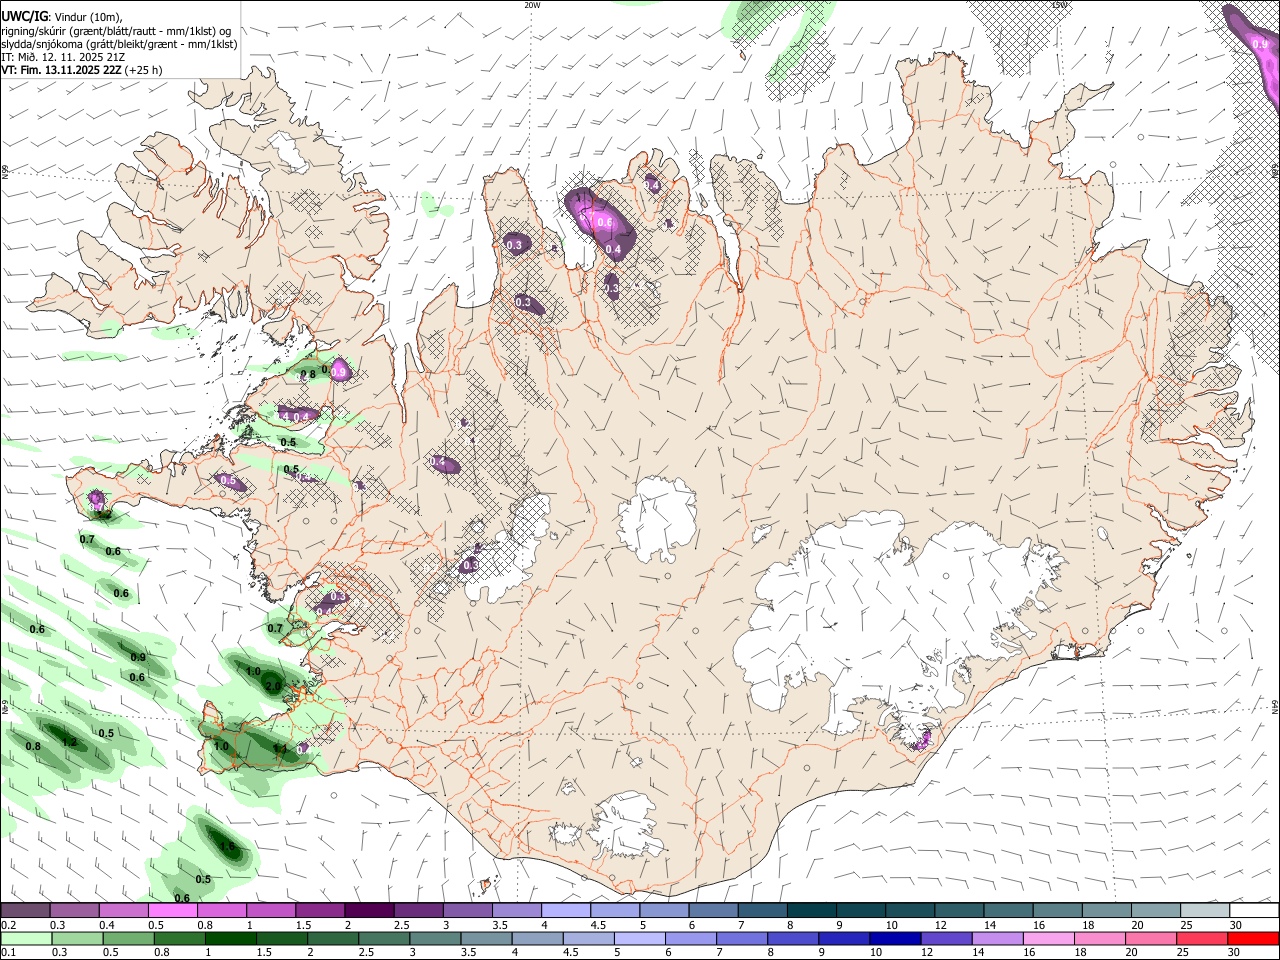Click the '1.2' rain value west of Reykjanes

point(69,742)
